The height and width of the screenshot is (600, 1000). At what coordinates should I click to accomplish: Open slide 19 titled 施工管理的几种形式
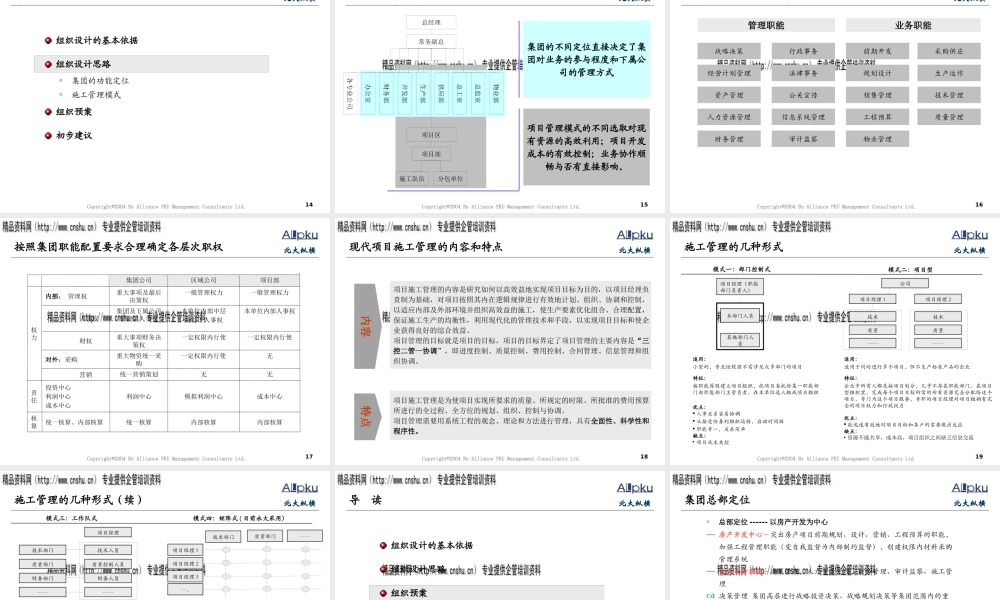(835, 342)
